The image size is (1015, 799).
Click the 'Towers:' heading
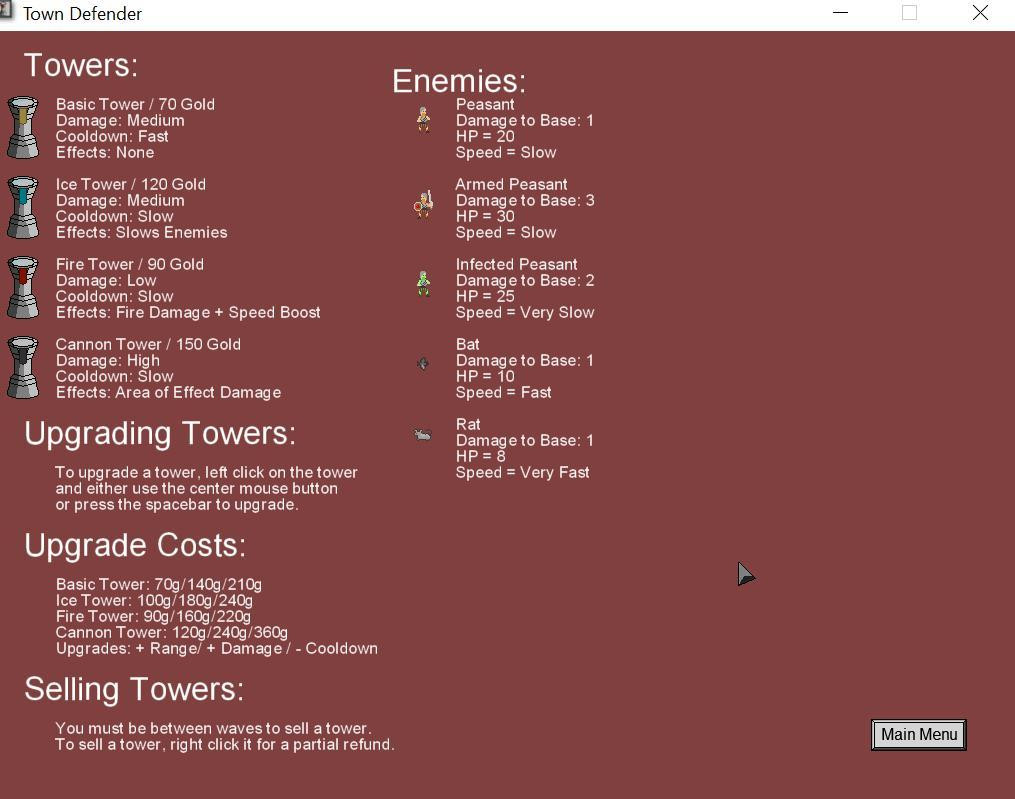click(x=81, y=65)
